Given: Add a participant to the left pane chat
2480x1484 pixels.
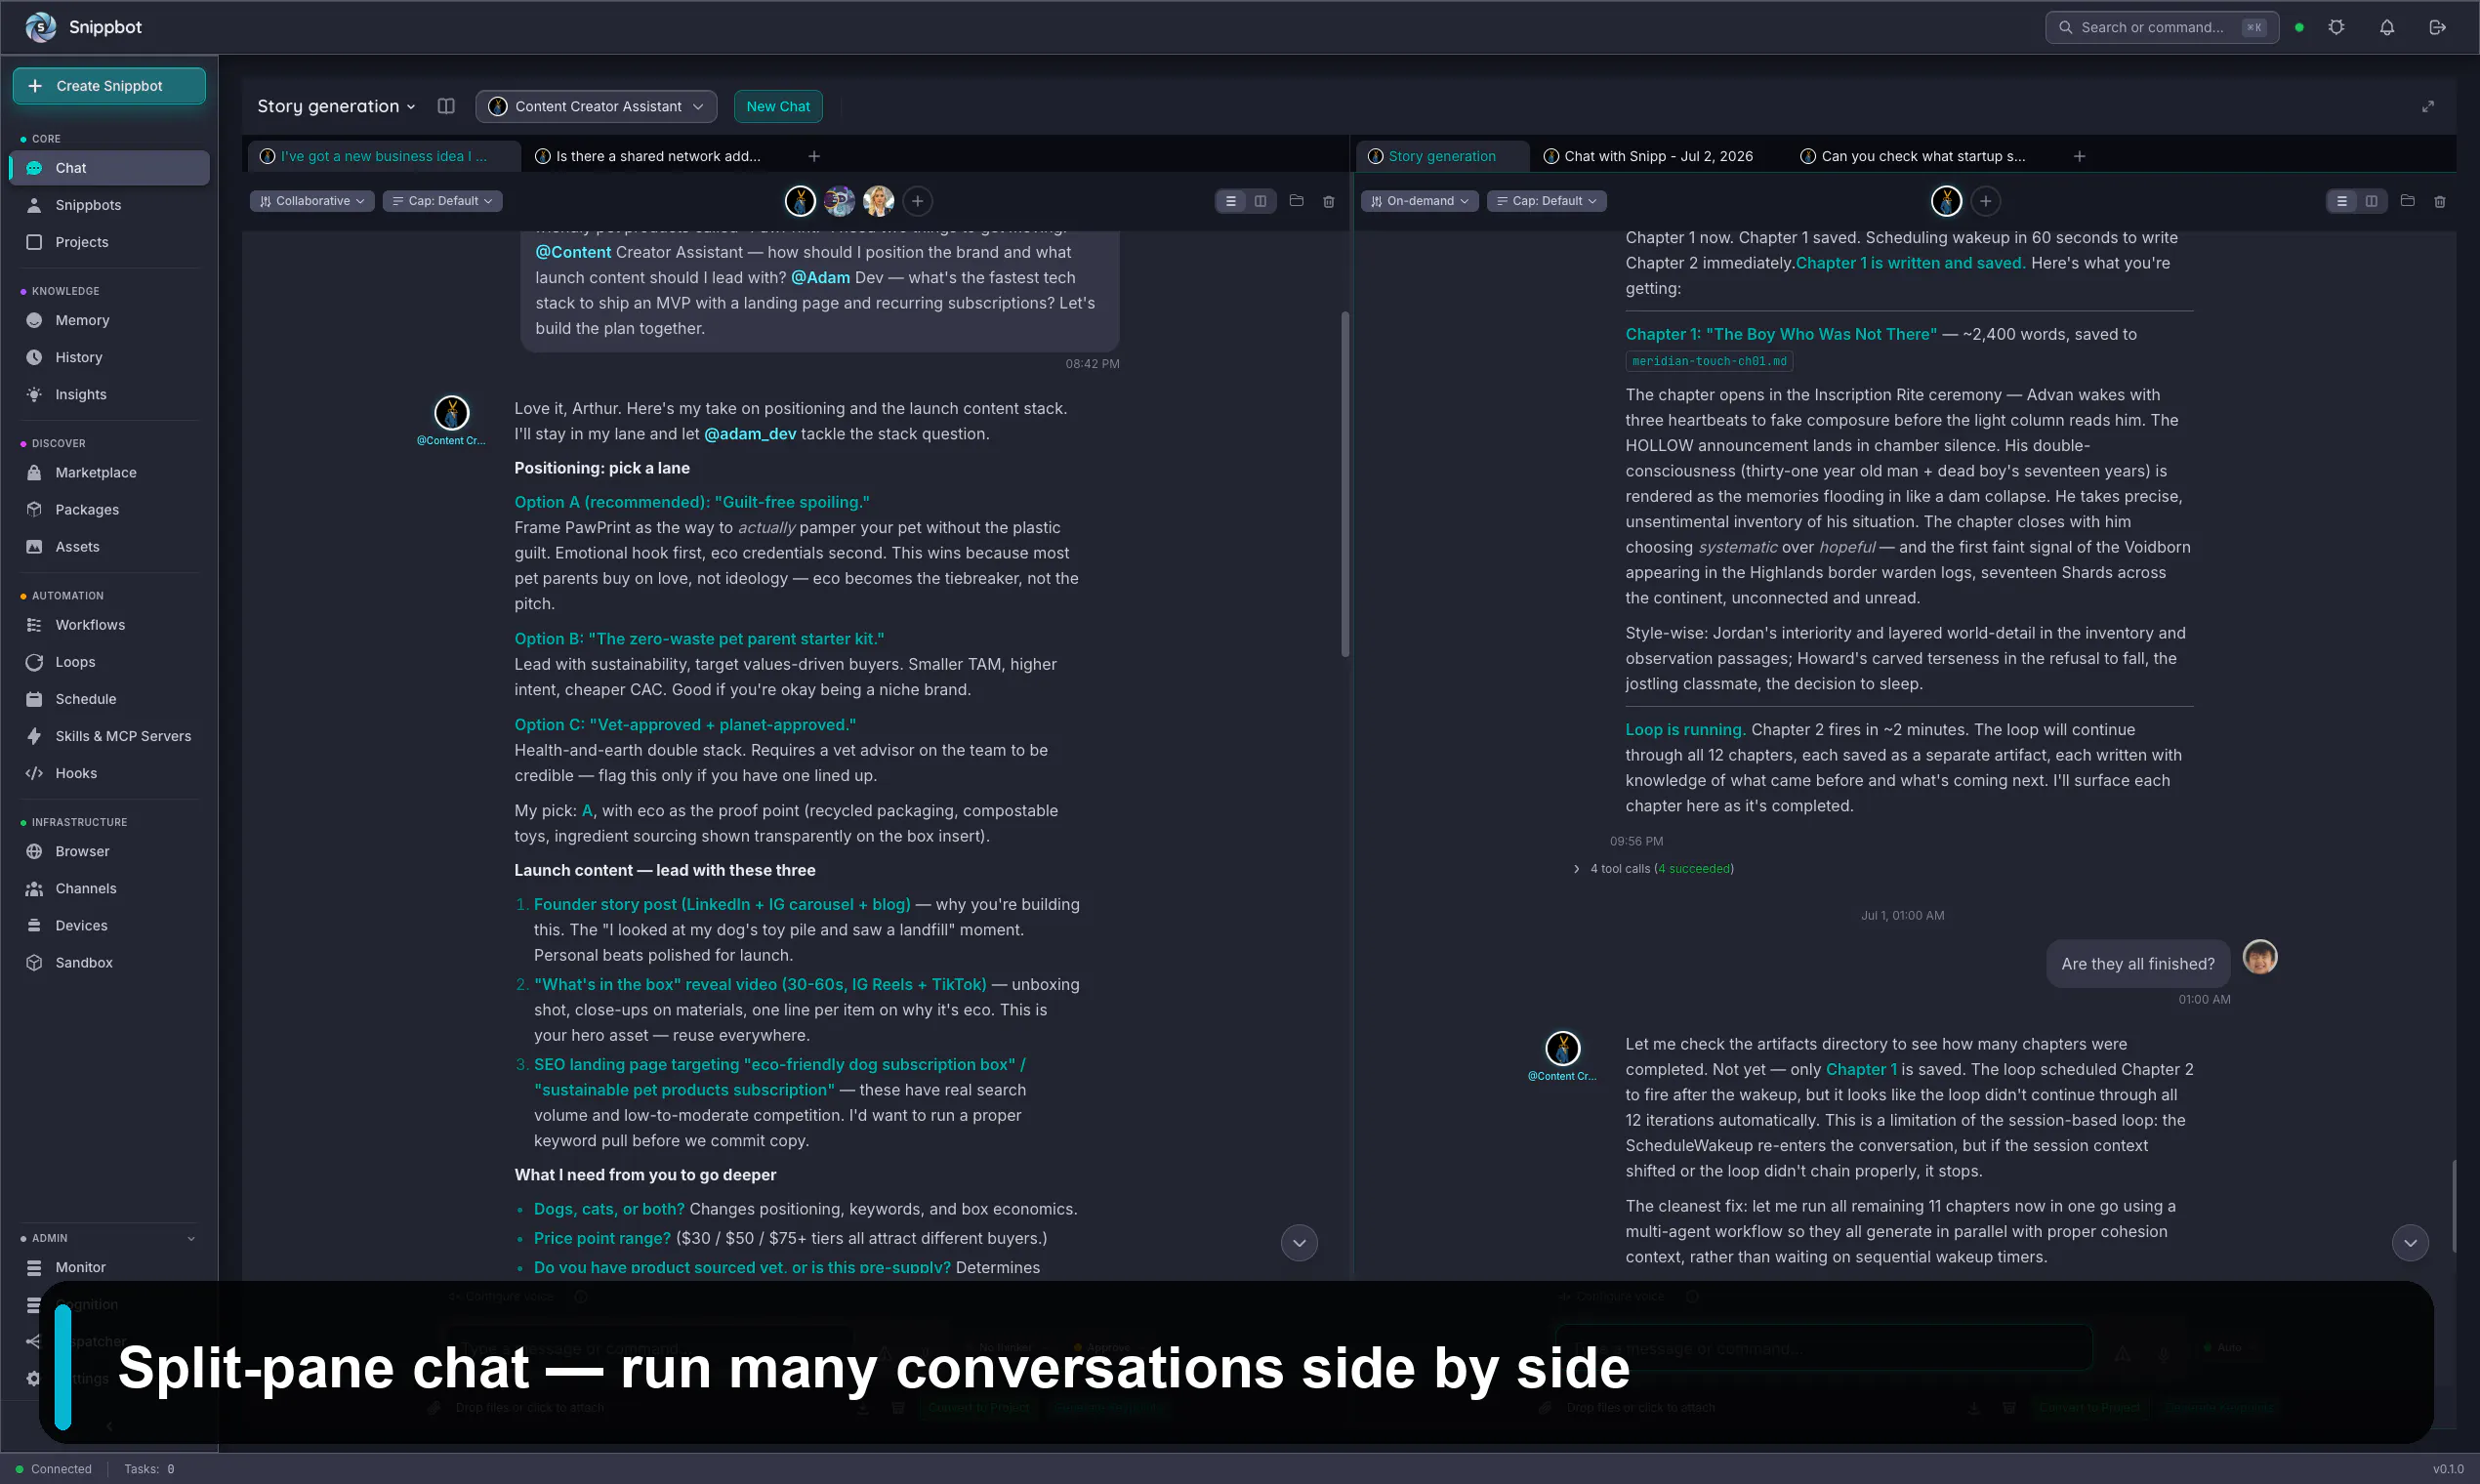Looking at the screenshot, I should pos(917,201).
